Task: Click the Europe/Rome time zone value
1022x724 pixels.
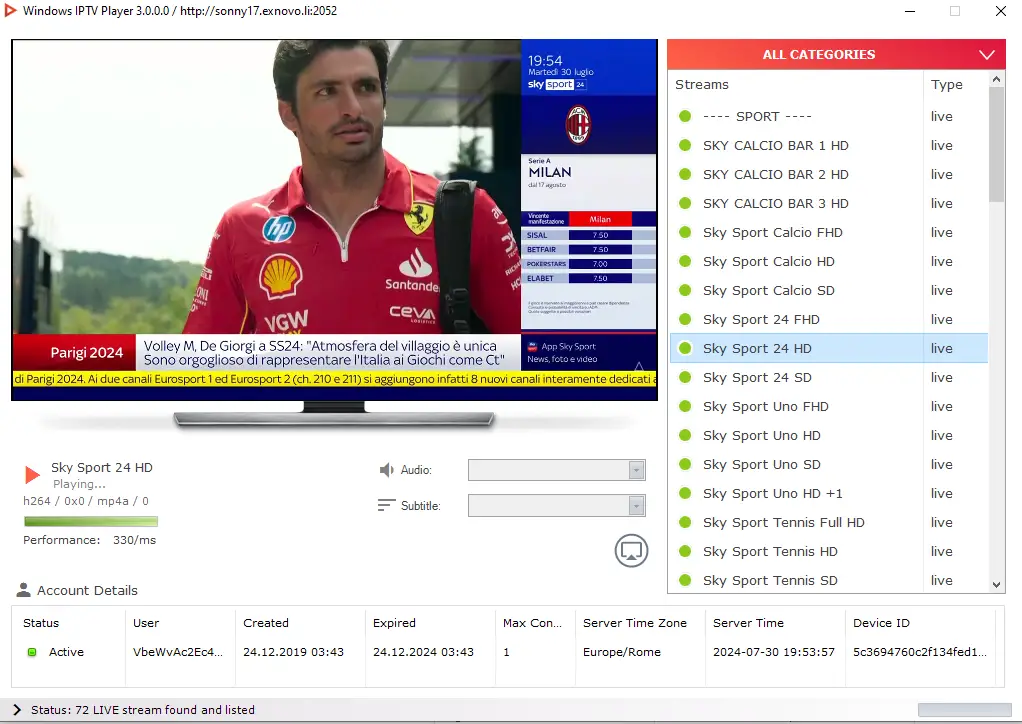Action: [622, 652]
